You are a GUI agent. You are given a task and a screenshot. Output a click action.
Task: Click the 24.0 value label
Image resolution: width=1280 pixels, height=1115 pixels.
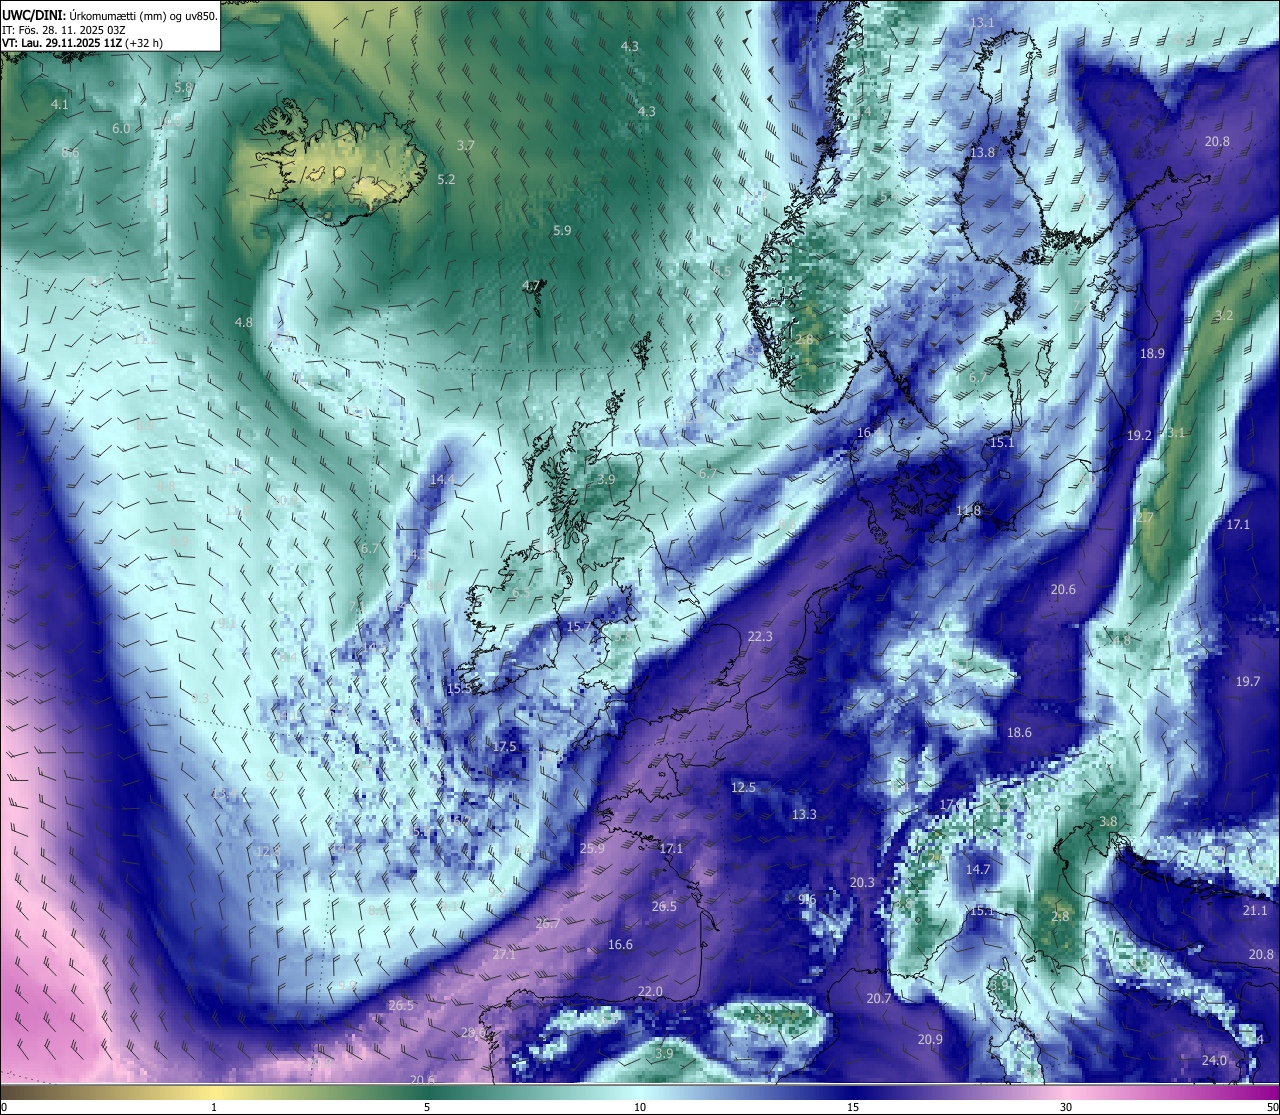click(x=1214, y=1061)
